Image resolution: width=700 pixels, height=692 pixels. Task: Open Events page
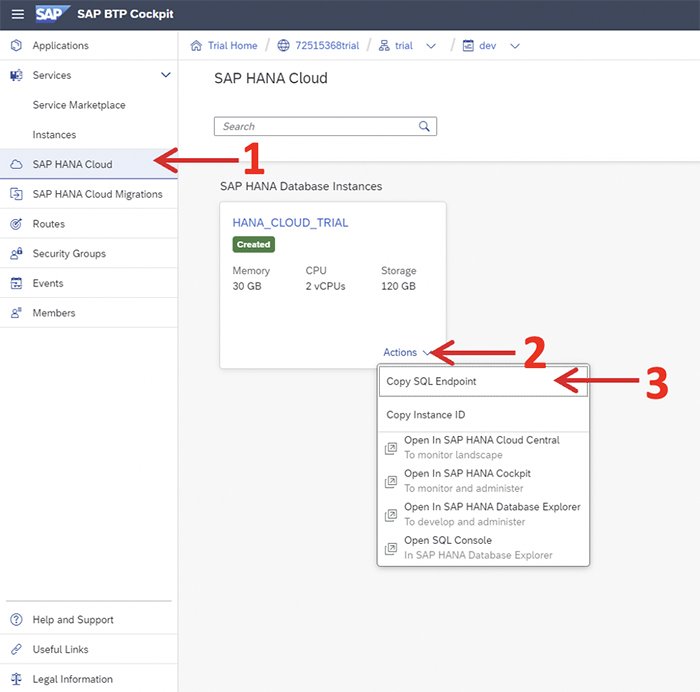tap(89, 283)
